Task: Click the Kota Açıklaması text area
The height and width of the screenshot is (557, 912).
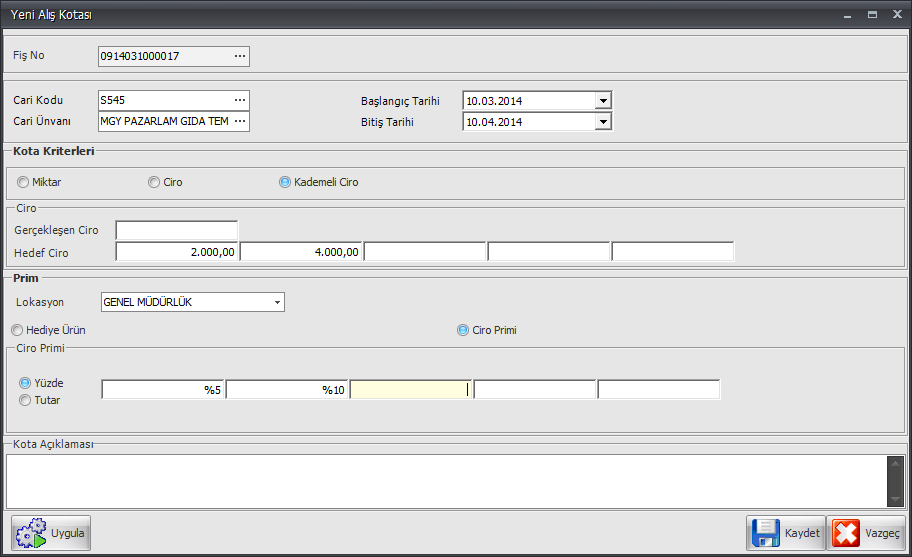Action: click(x=446, y=481)
